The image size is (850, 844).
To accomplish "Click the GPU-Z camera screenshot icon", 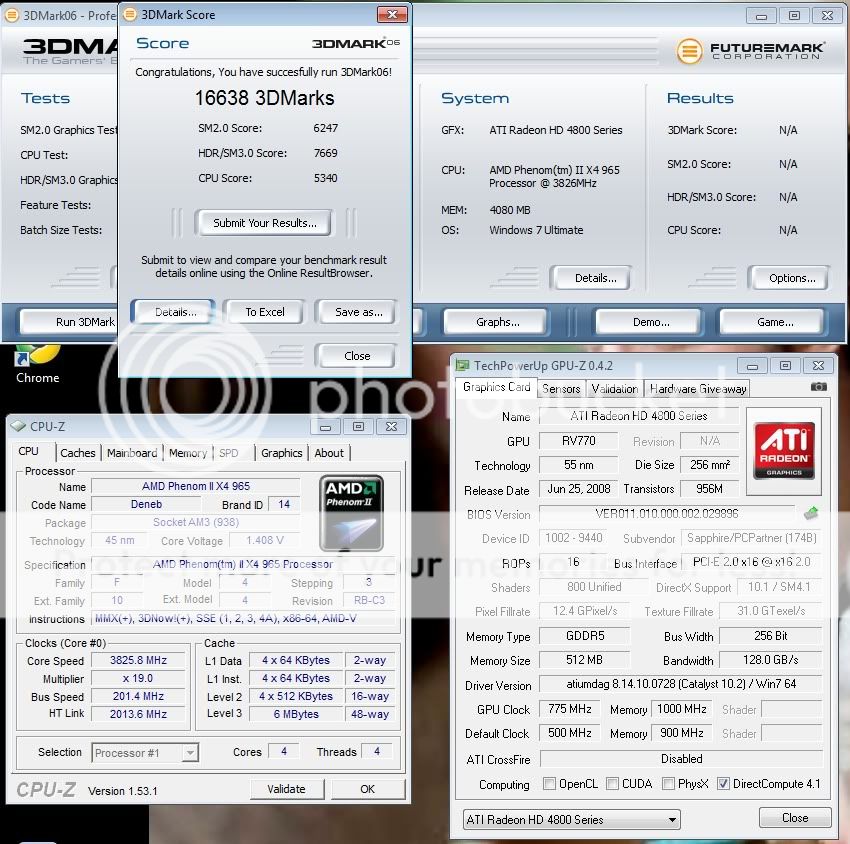I will (x=819, y=387).
